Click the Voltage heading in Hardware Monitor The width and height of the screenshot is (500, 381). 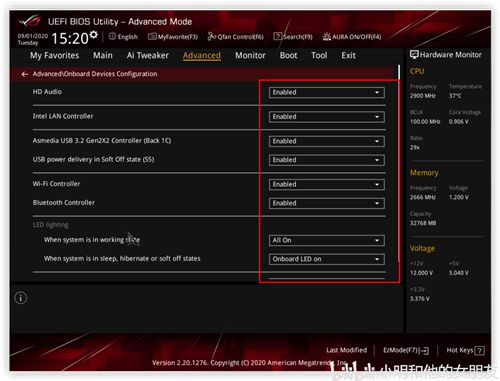tap(422, 248)
